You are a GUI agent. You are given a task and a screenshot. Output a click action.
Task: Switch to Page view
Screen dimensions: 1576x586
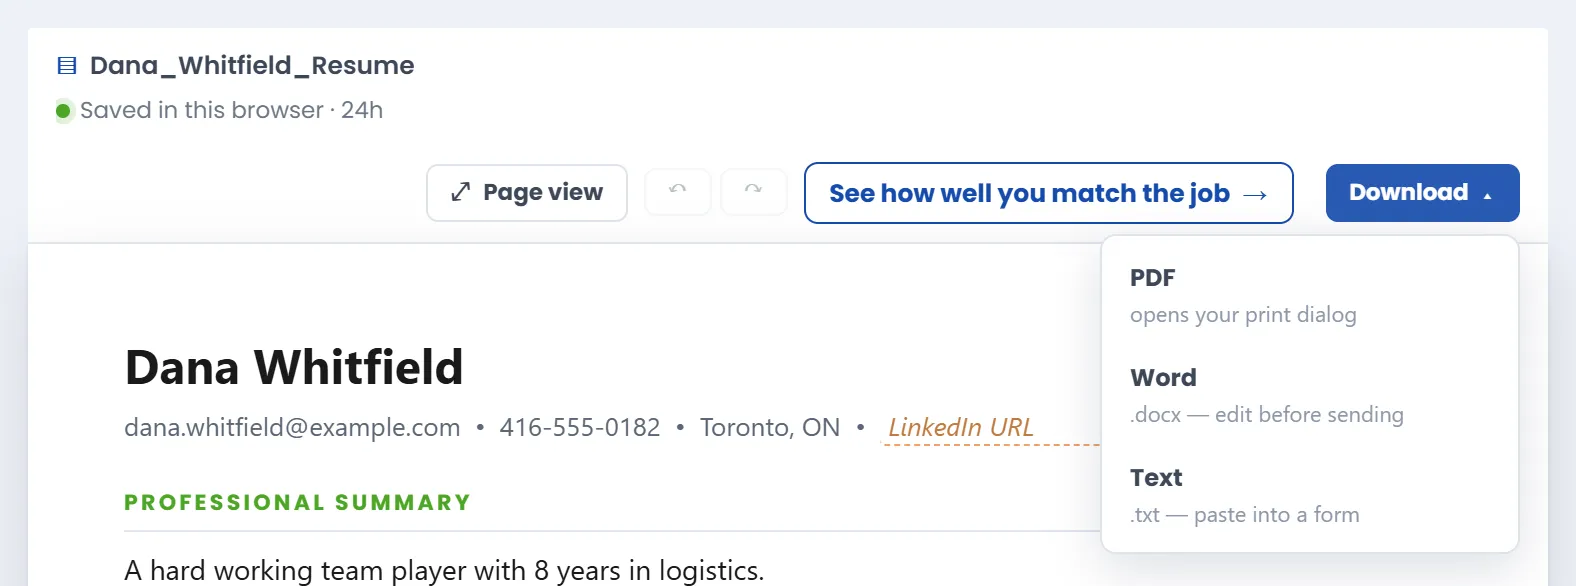(527, 193)
